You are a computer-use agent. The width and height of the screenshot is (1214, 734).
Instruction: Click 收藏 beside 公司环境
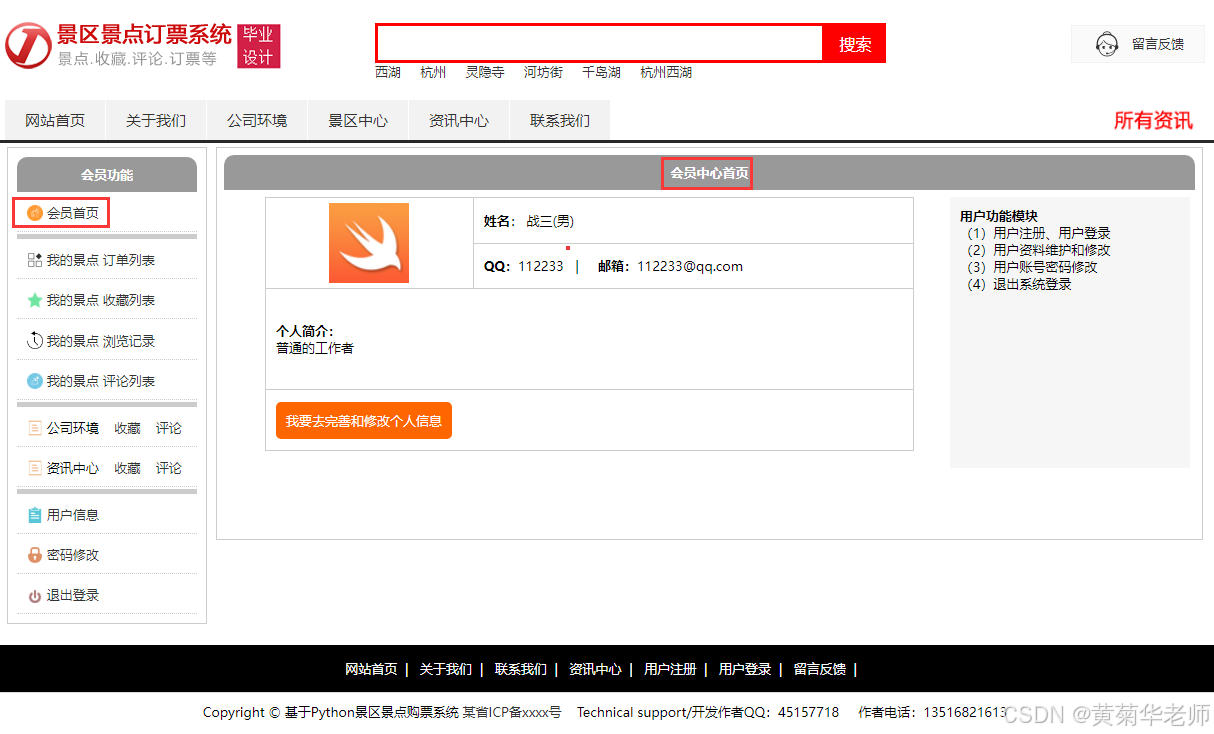click(127, 428)
